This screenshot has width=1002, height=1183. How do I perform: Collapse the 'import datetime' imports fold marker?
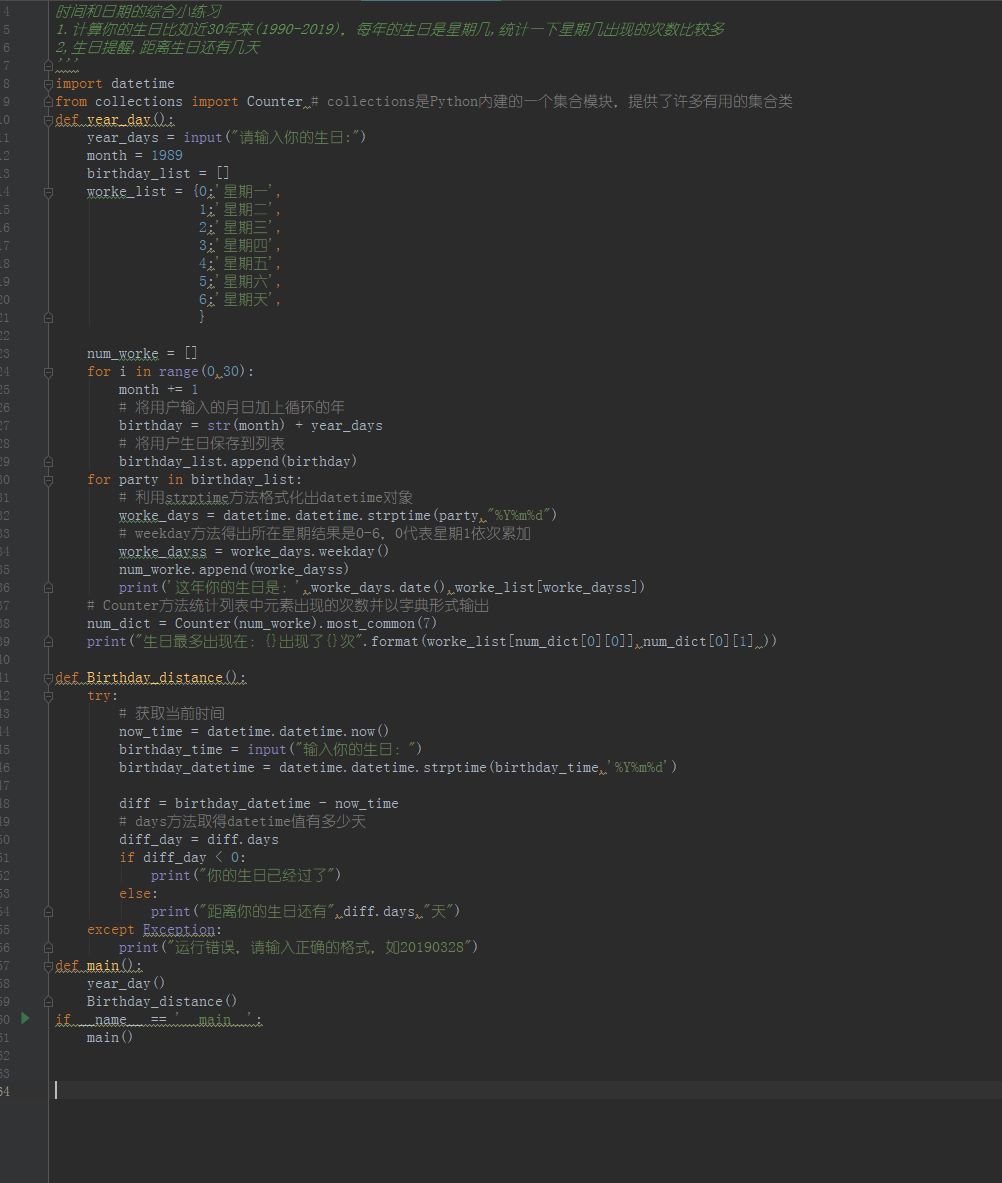pos(48,84)
